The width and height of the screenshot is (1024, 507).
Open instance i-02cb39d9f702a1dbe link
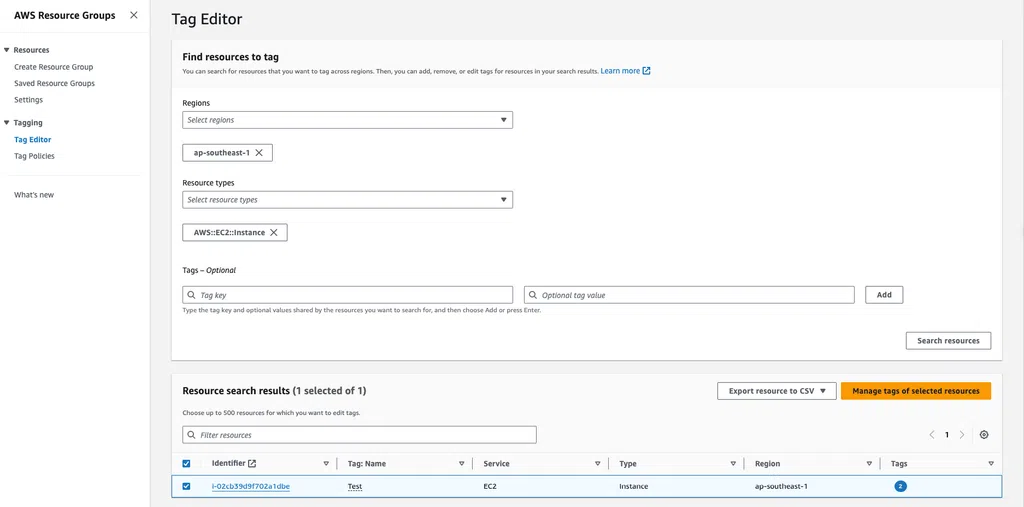pyautogui.click(x=251, y=486)
